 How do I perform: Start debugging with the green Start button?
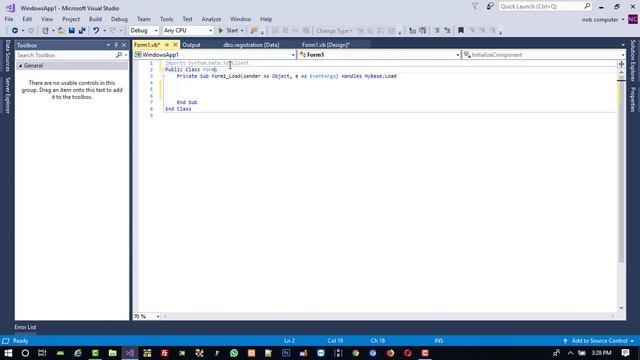pyautogui.click(x=228, y=31)
